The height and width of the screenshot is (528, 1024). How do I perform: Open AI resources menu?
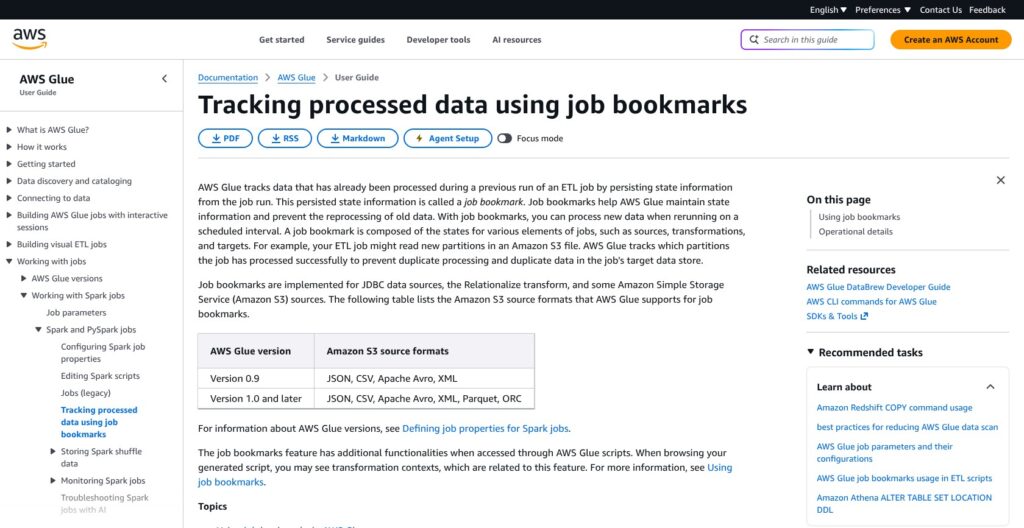click(x=517, y=40)
